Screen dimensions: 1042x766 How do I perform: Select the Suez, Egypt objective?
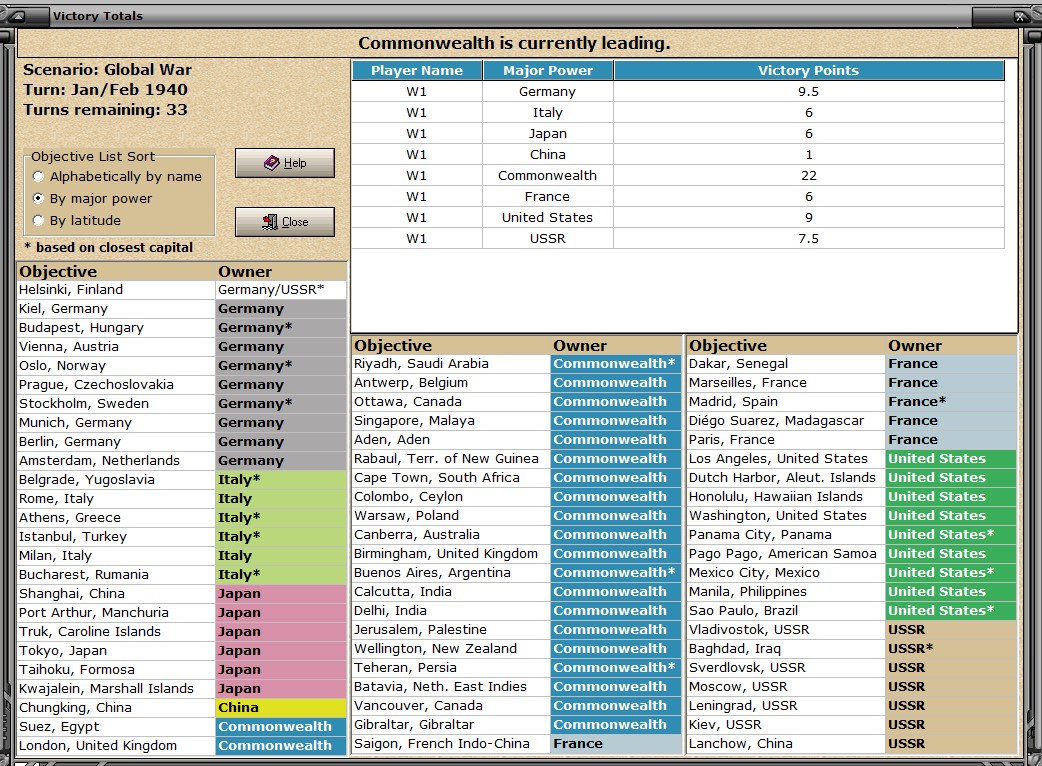click(116, 727)
